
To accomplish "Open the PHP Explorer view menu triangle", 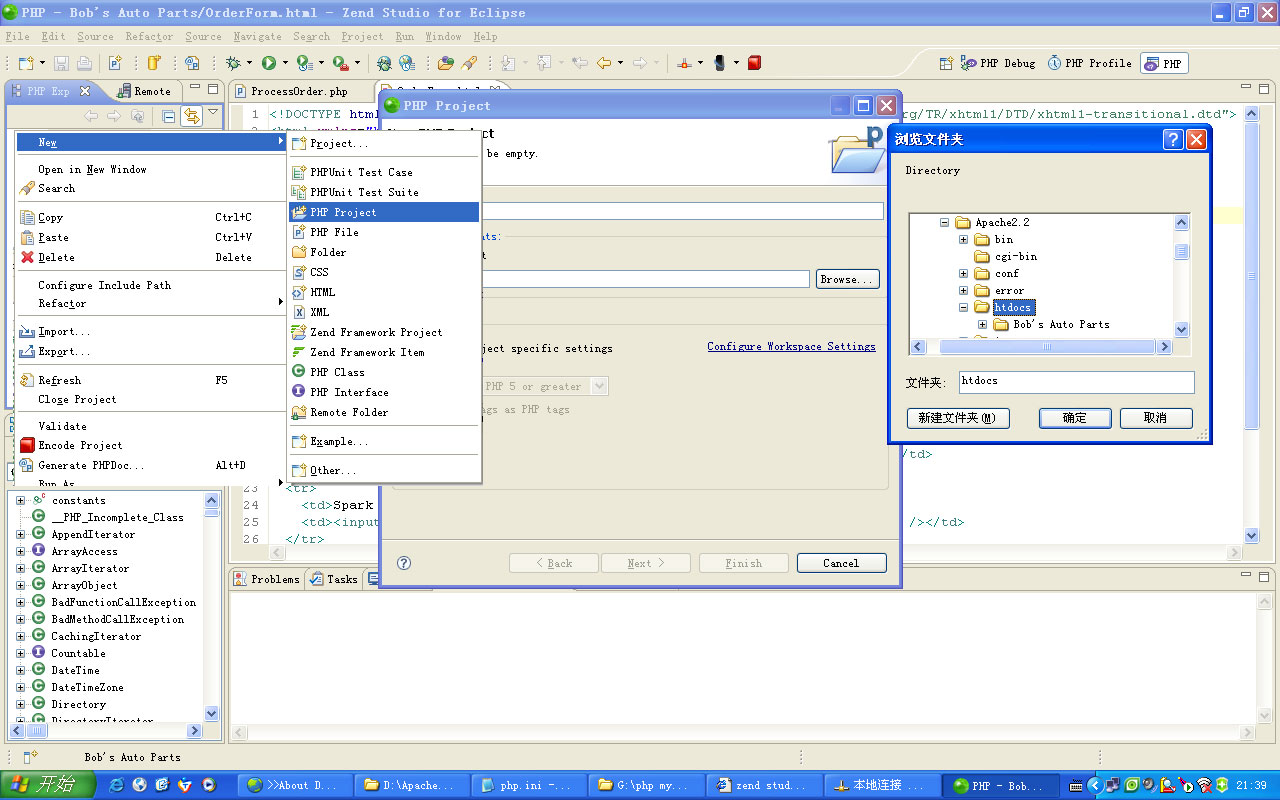I will (213, 112).
